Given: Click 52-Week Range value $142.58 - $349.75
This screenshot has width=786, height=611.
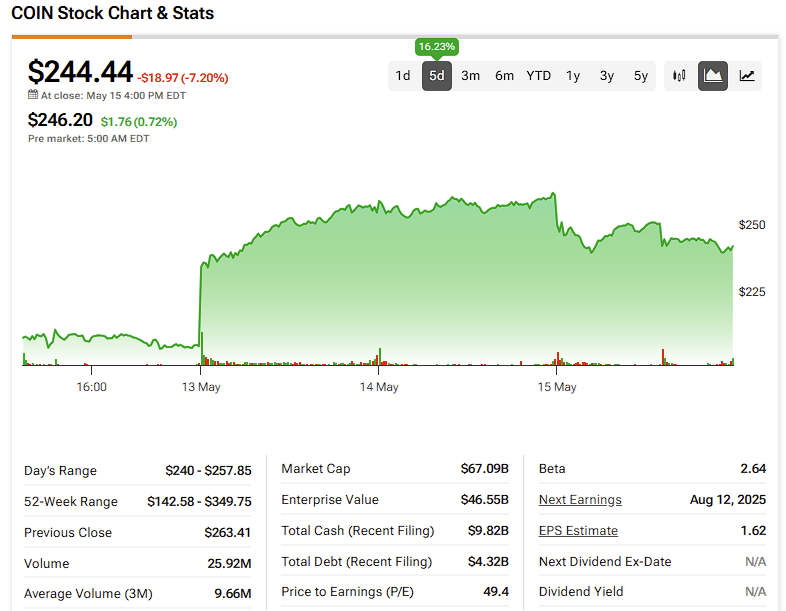Looking at the screenshot, I should pos(200,502).
